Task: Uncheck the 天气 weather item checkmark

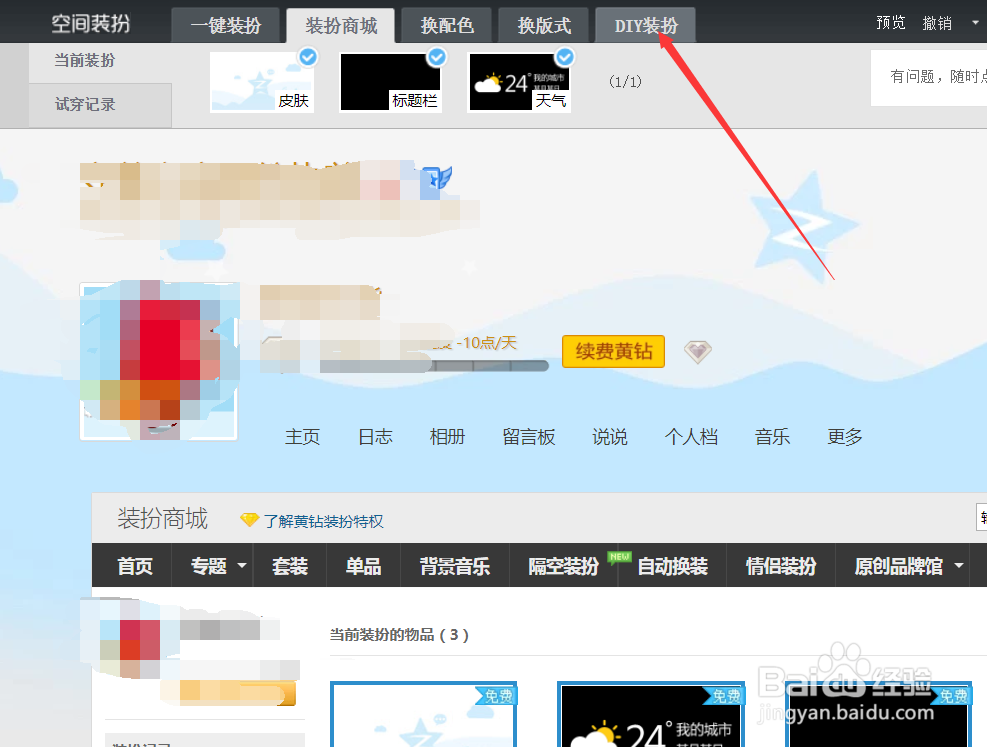Action: 565,57
